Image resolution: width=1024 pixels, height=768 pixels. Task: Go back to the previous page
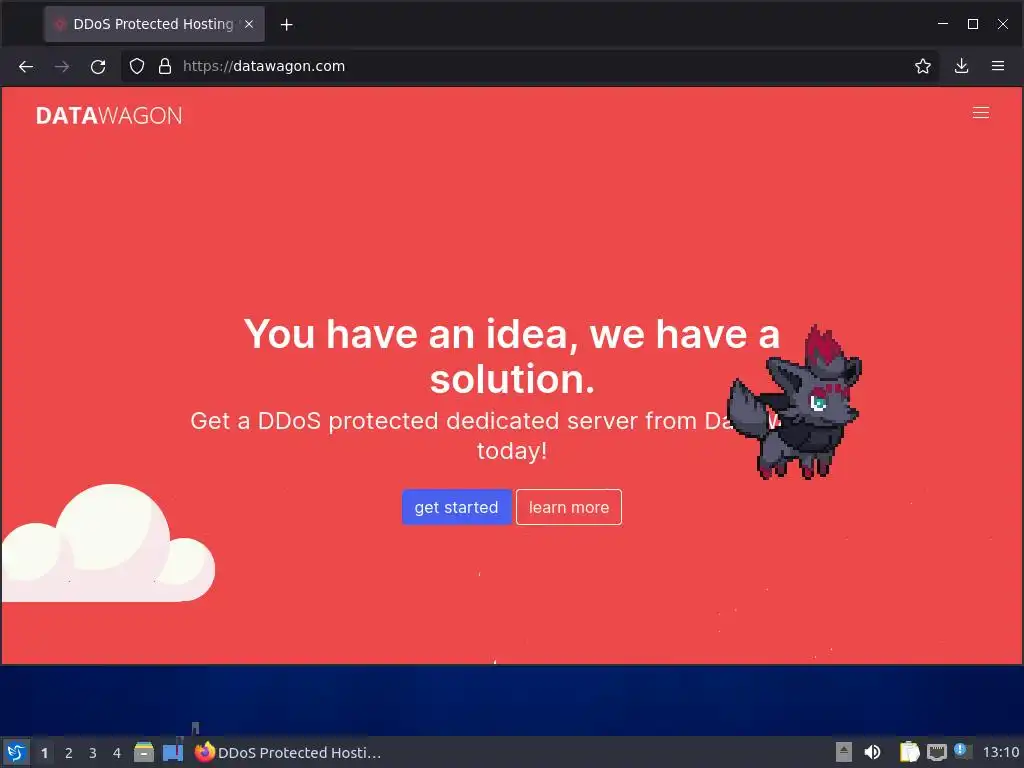25,67
